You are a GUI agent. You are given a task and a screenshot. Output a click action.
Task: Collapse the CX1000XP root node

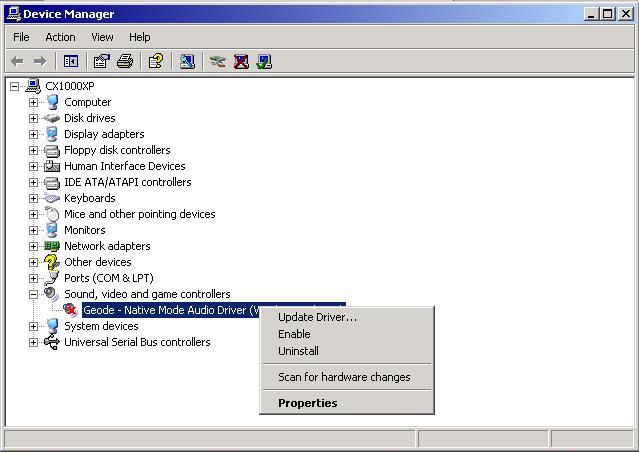15,86
